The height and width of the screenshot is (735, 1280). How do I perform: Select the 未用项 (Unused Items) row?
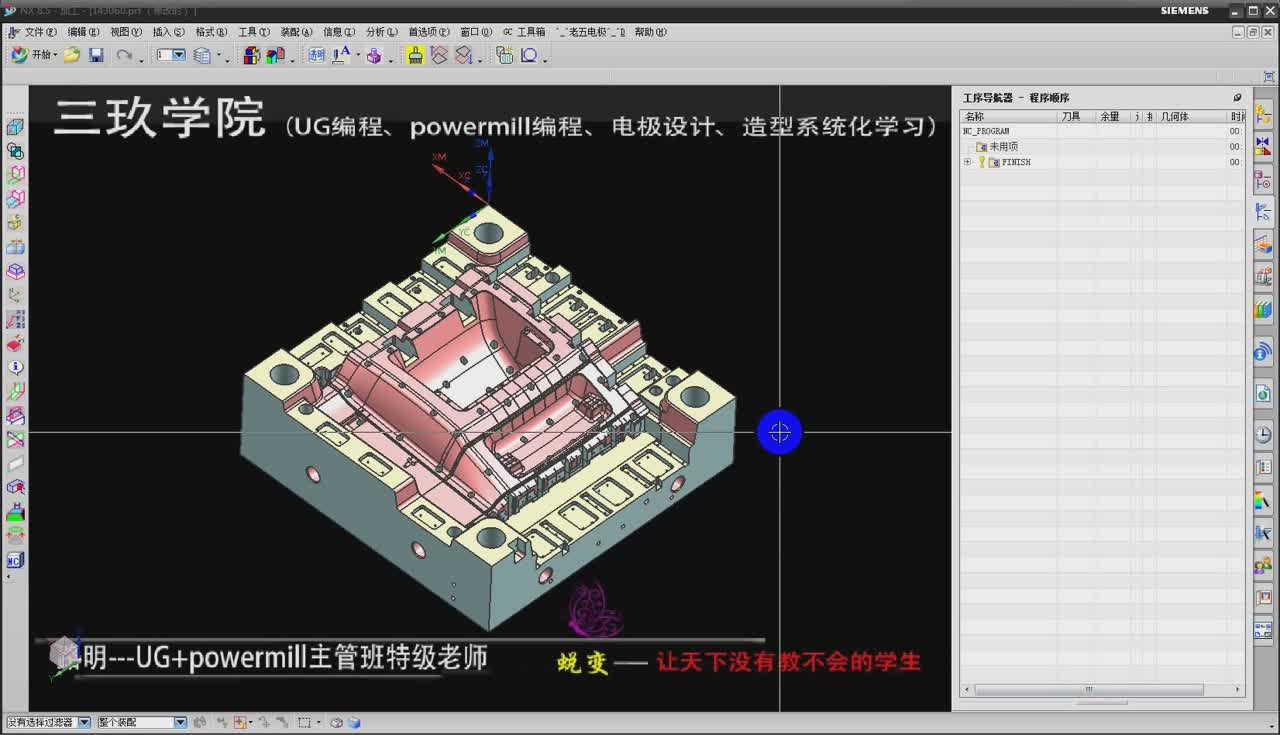point(1103,147)
